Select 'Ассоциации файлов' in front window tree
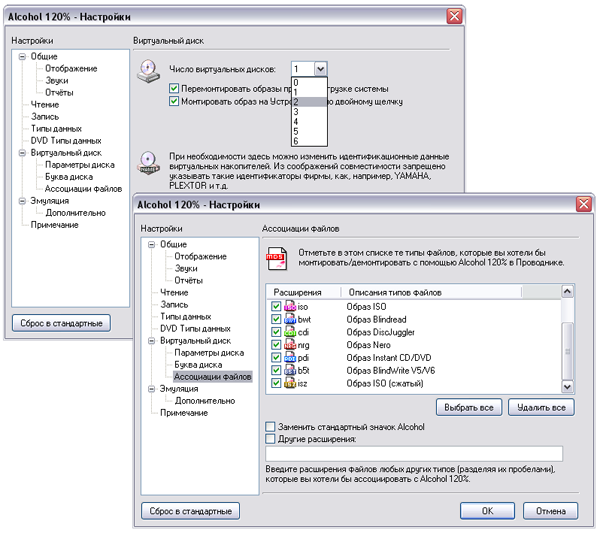The image size is (600, 533). (213, 377)
